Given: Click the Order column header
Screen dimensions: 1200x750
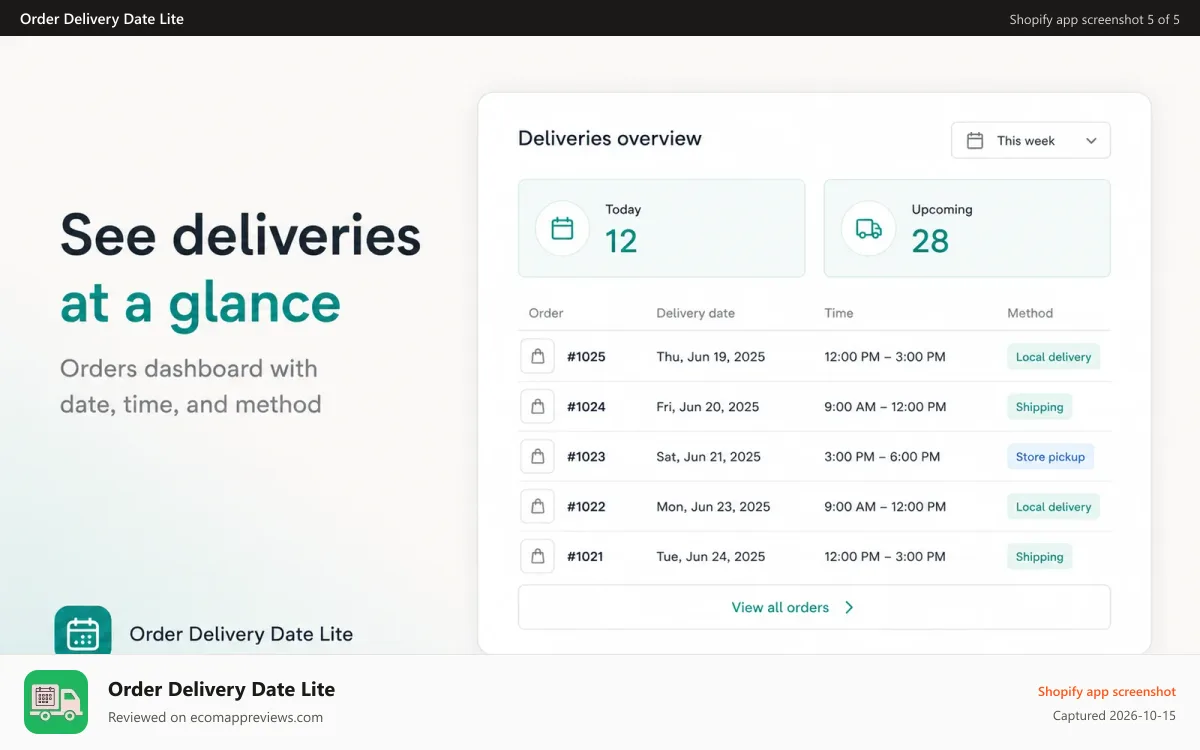Looking at the screenshot, I should point(546,313).
